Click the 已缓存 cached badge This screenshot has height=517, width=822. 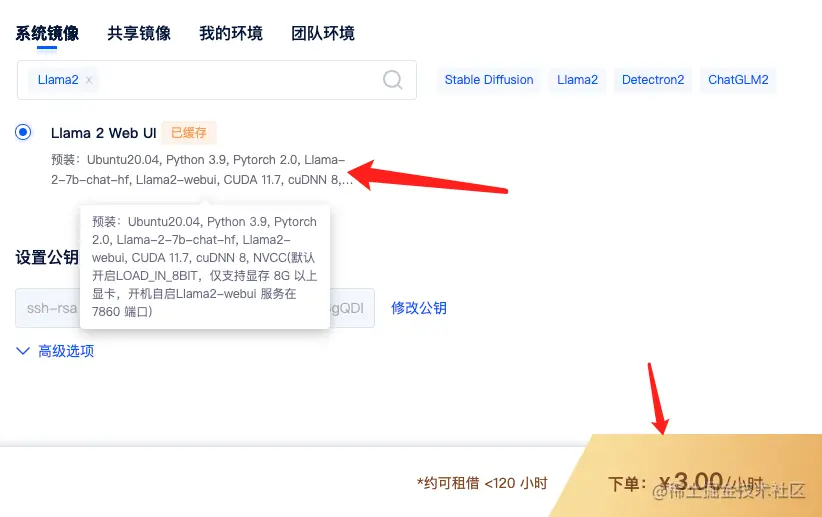click(189, 133)
